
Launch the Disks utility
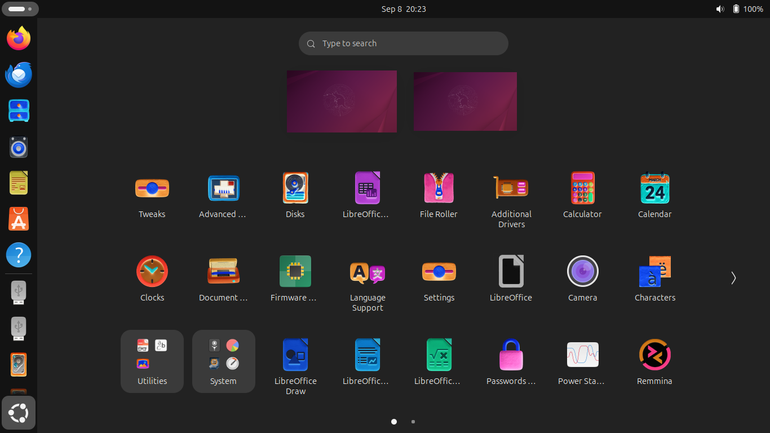(x=295, y=195)
